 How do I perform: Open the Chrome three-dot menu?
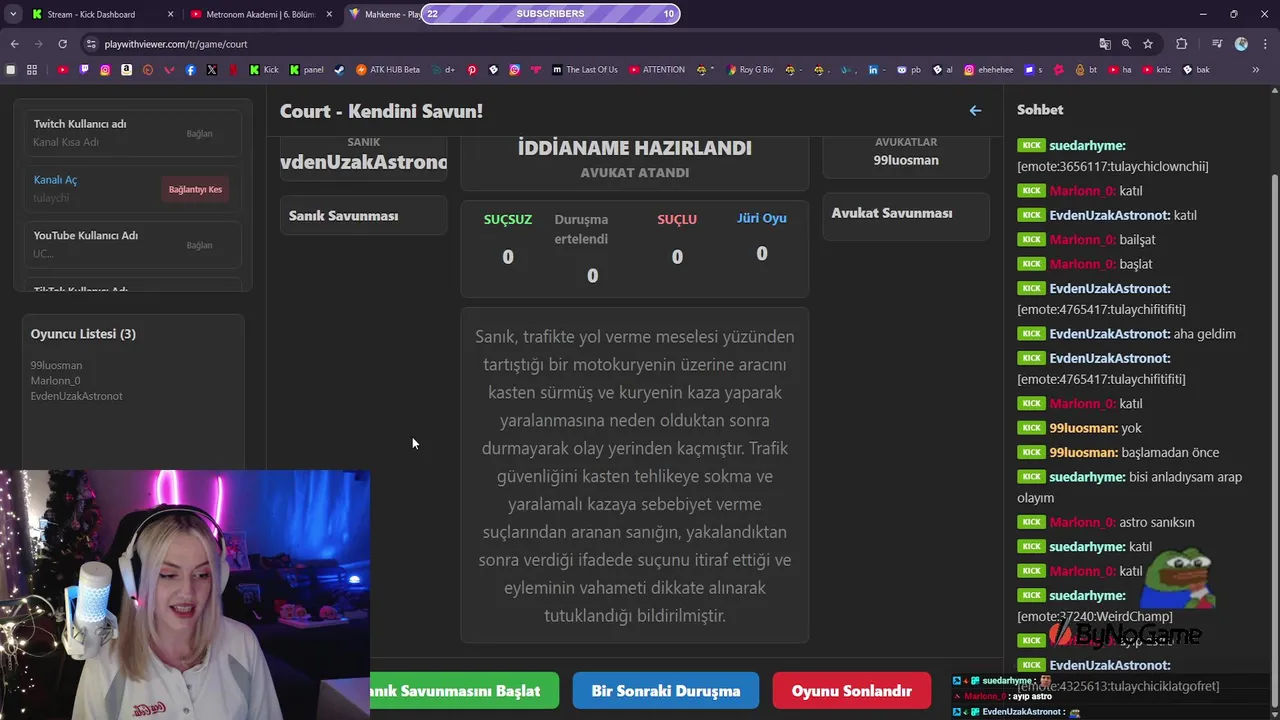pyautogui.click(x=1263, y=44)
